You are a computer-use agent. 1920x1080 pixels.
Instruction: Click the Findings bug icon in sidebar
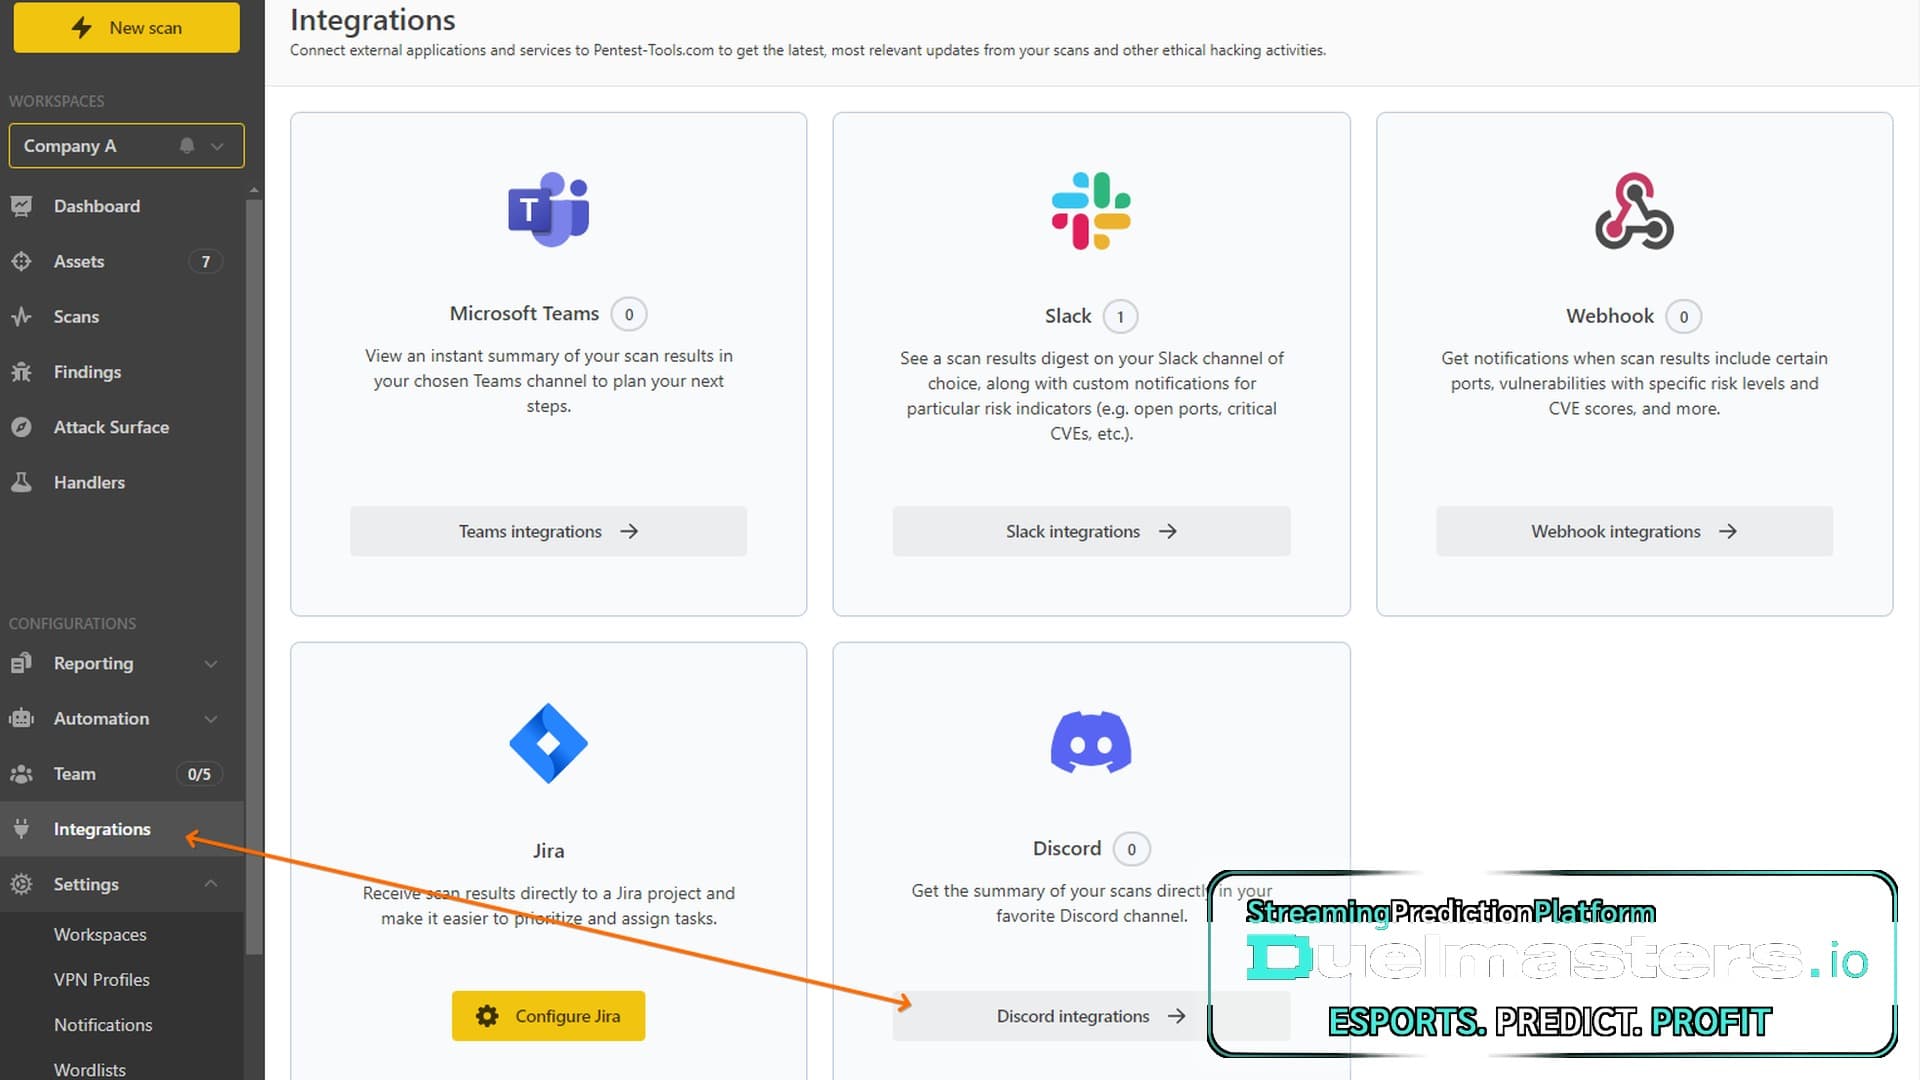pyautogui.click(x=21, y=372)
